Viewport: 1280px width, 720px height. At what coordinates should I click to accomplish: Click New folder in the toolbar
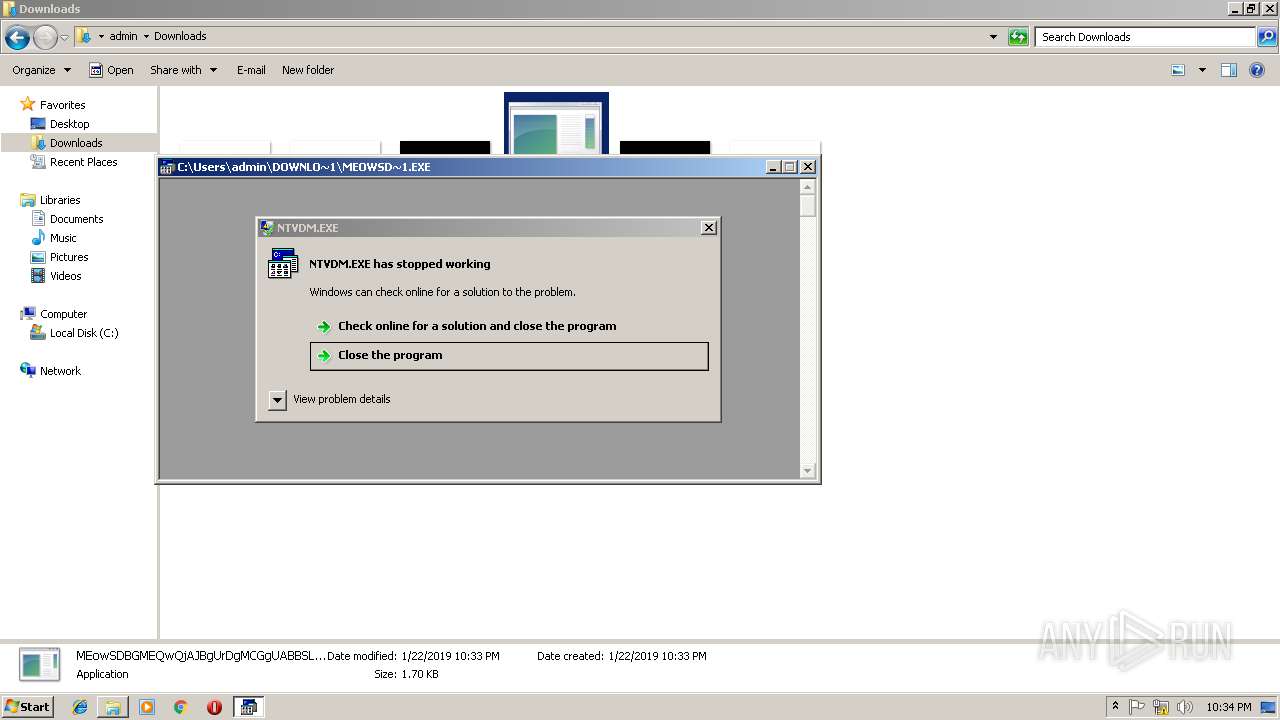pyautogui.click(x=308, y=70)
